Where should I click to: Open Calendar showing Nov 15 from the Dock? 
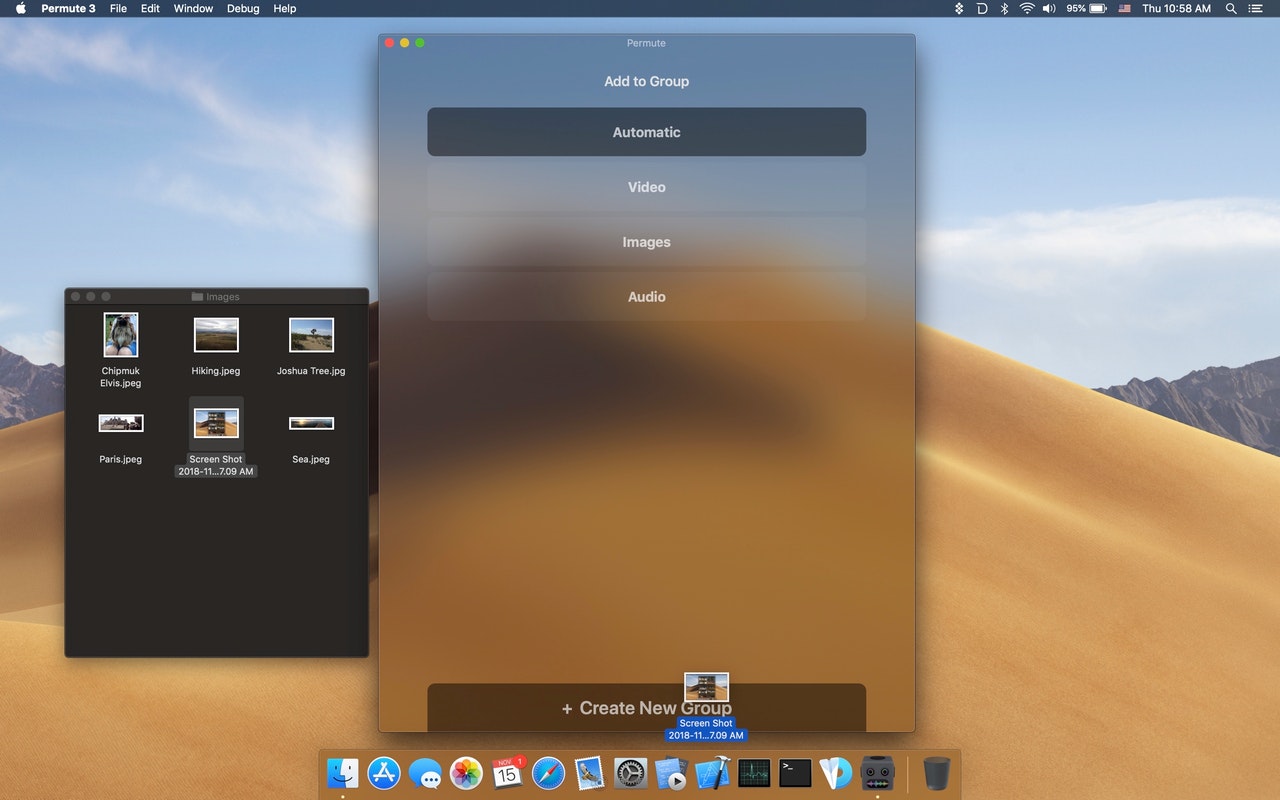507,773
